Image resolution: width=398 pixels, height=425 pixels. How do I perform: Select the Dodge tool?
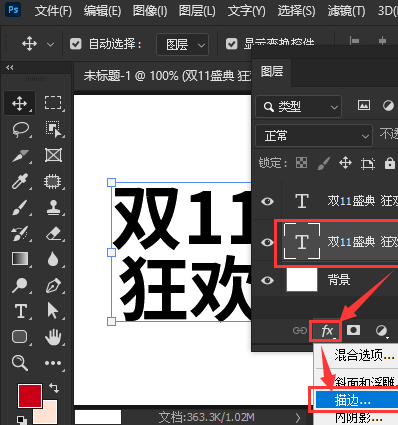pyautogui.click(x=20, y=285)
